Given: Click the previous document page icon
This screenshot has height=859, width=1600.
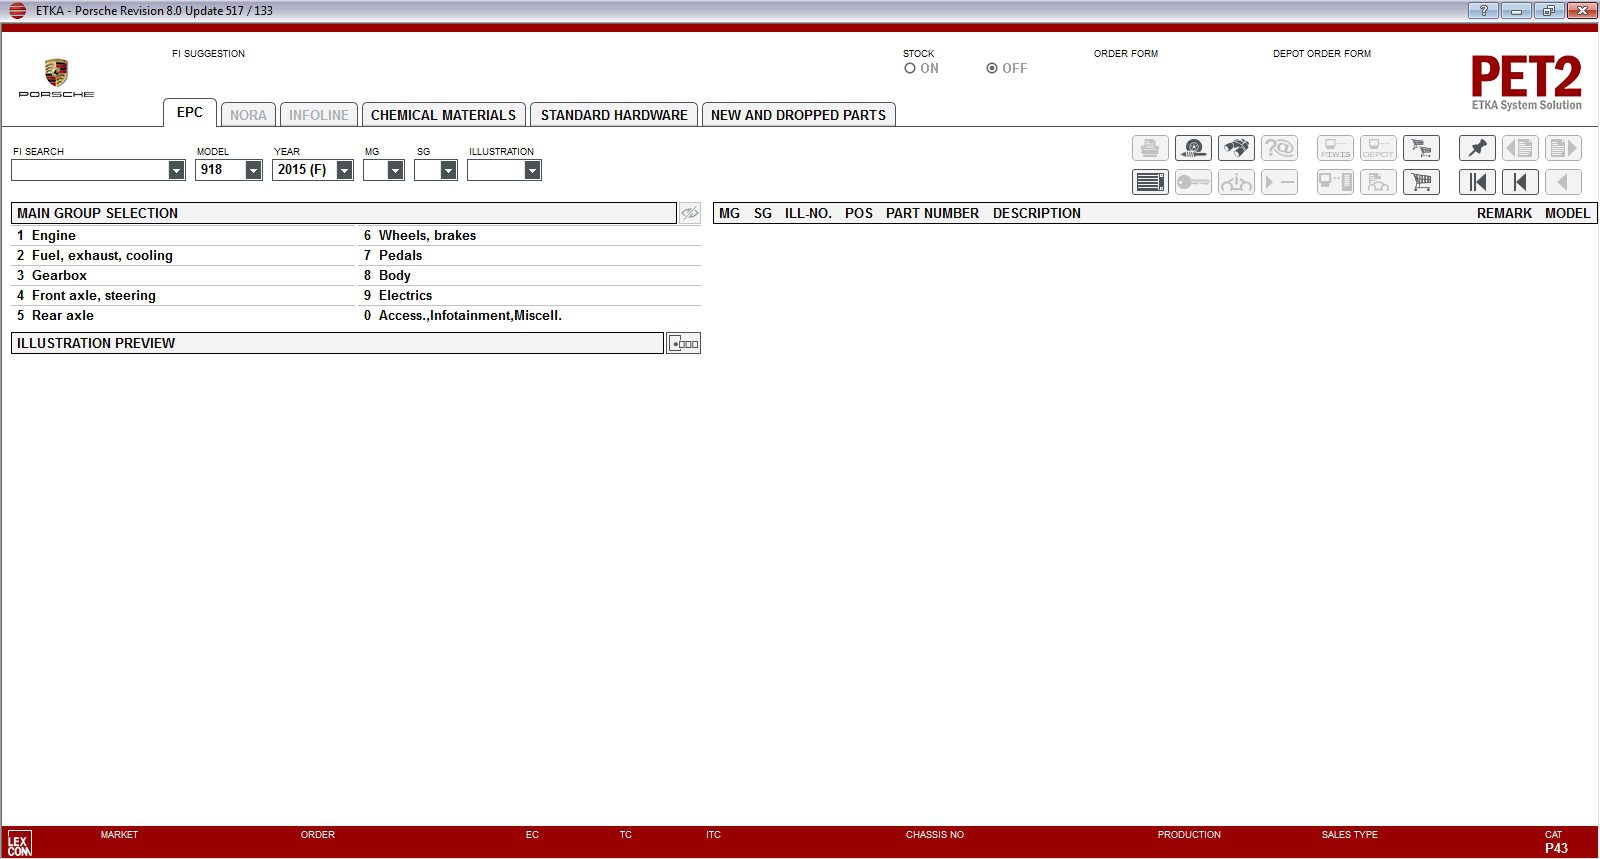Looking at the screenshot, I should point(1520,149).
